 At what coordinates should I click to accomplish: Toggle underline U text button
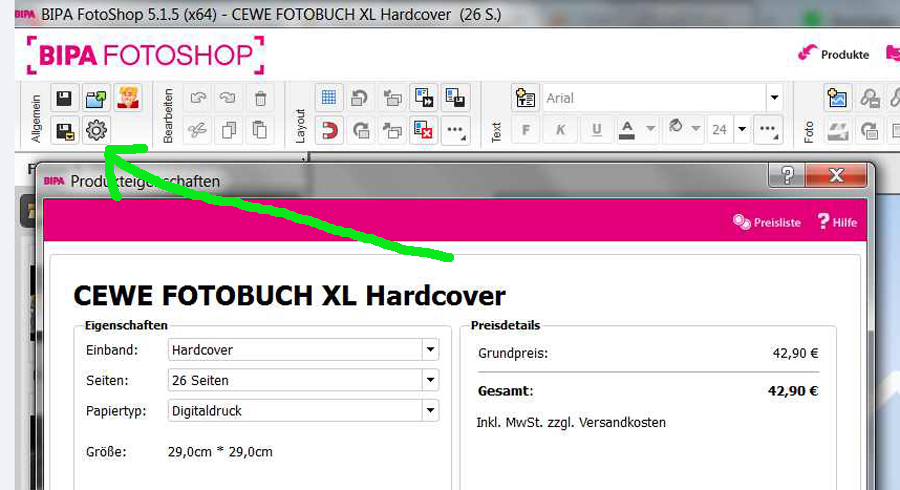[596, 130]
